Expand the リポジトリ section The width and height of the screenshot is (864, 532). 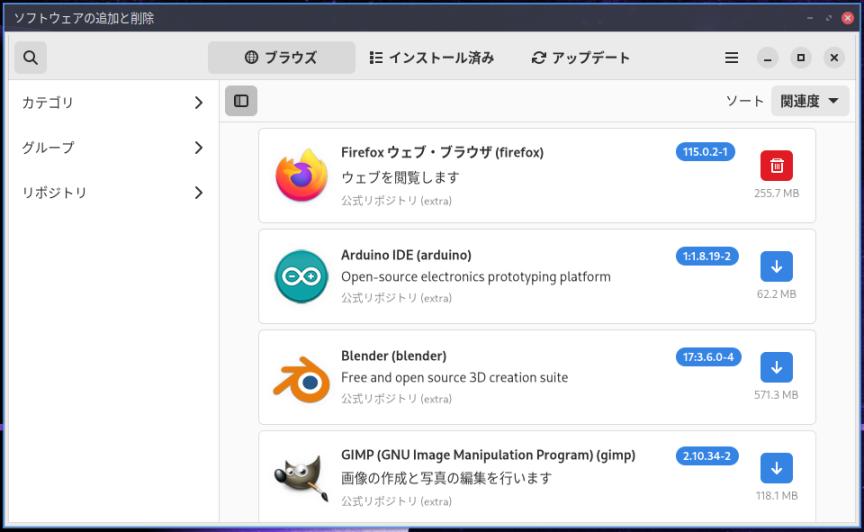[113, 193]
